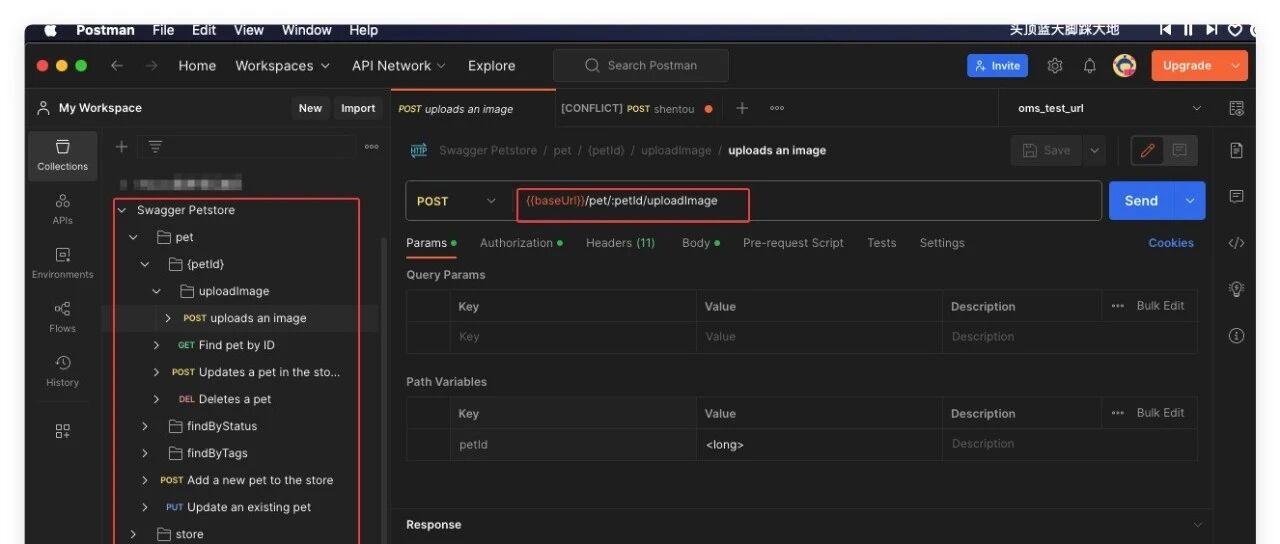This screenshot has width=1280, height=544.
Task: Click the request URL input field
Action: point(808,201)
